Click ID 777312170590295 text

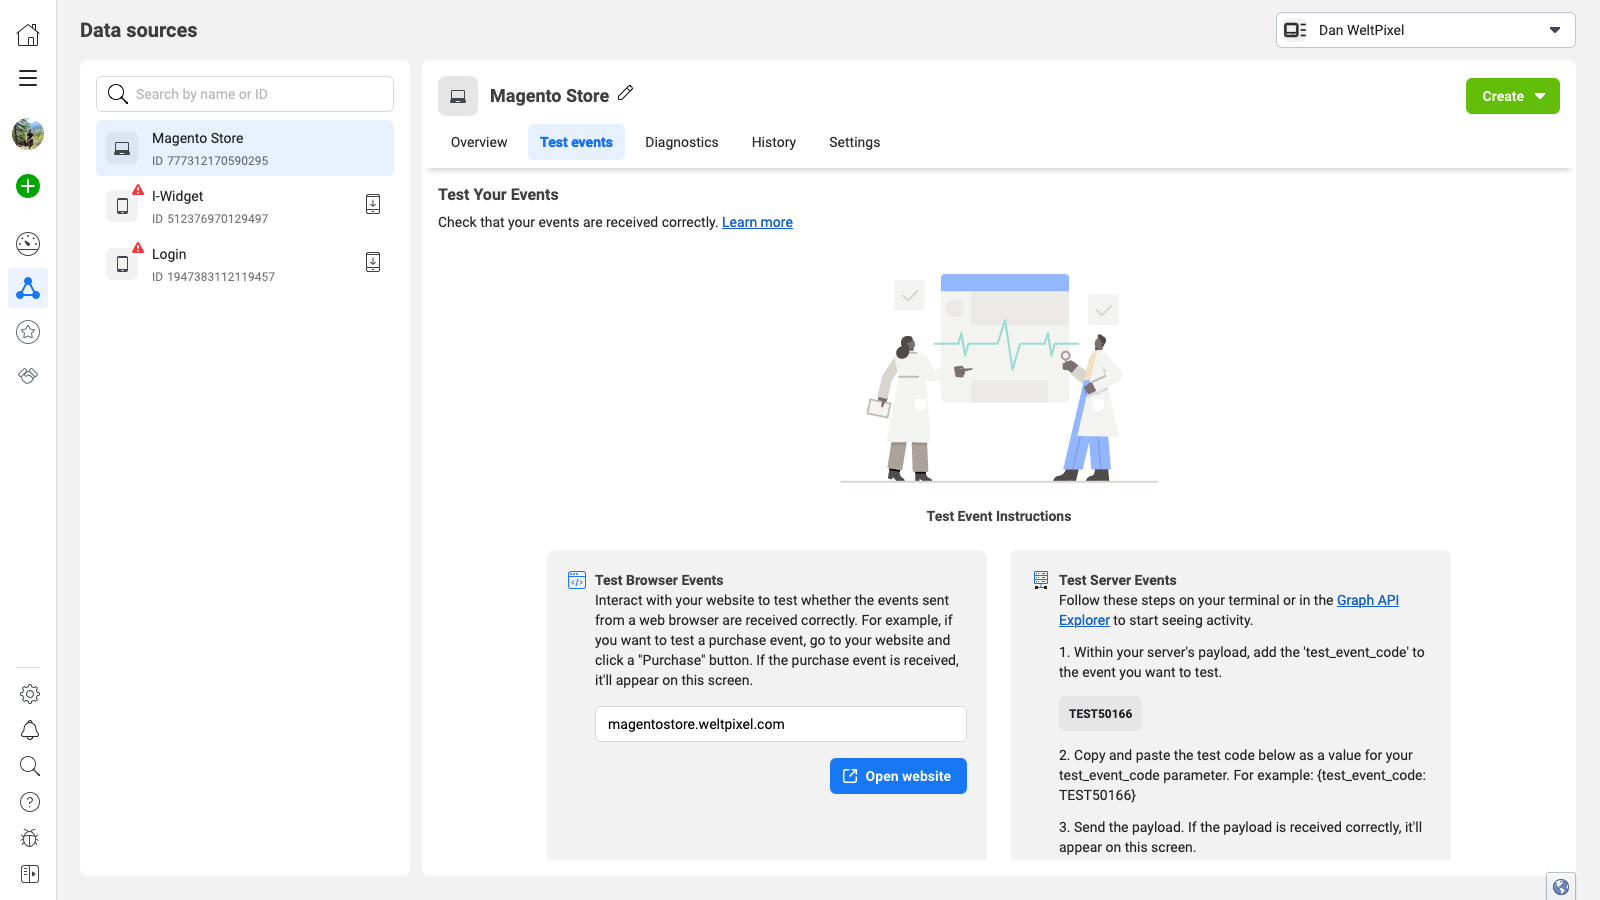(210, 161)
